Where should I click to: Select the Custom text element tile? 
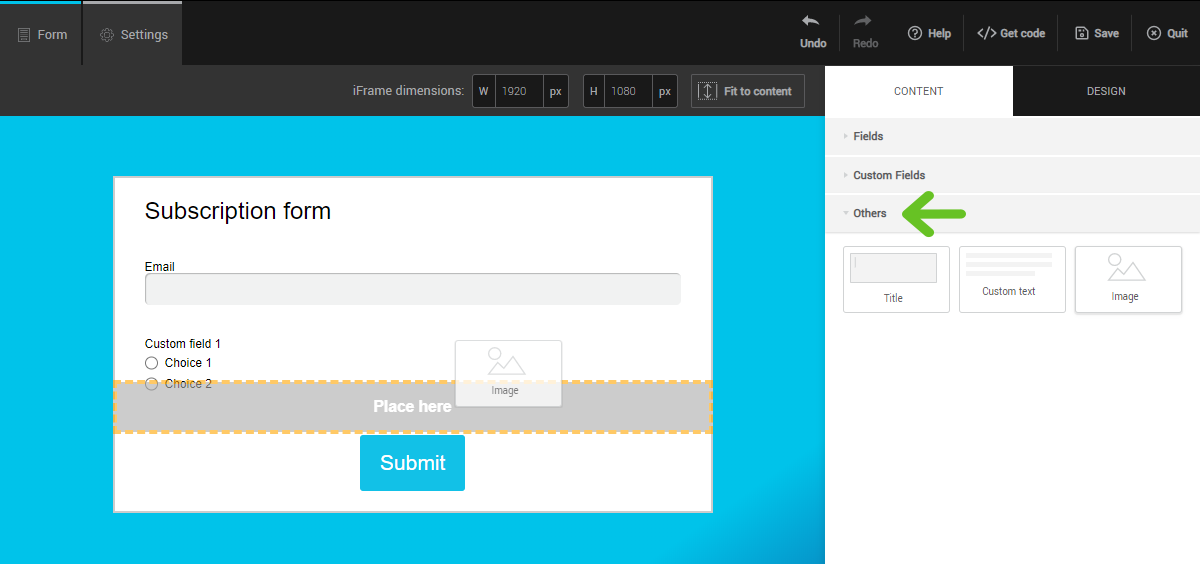tap(1012, 279)
